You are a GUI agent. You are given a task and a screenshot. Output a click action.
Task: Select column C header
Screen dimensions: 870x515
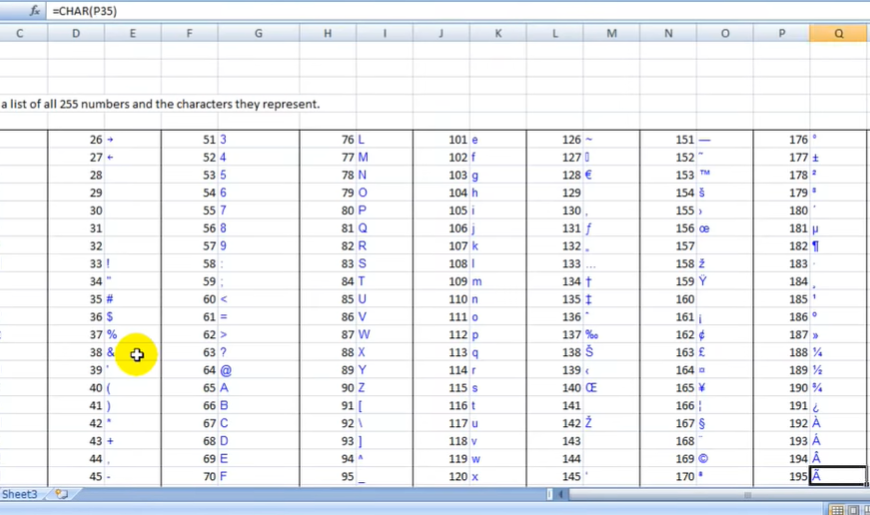[x=19, y=33]
